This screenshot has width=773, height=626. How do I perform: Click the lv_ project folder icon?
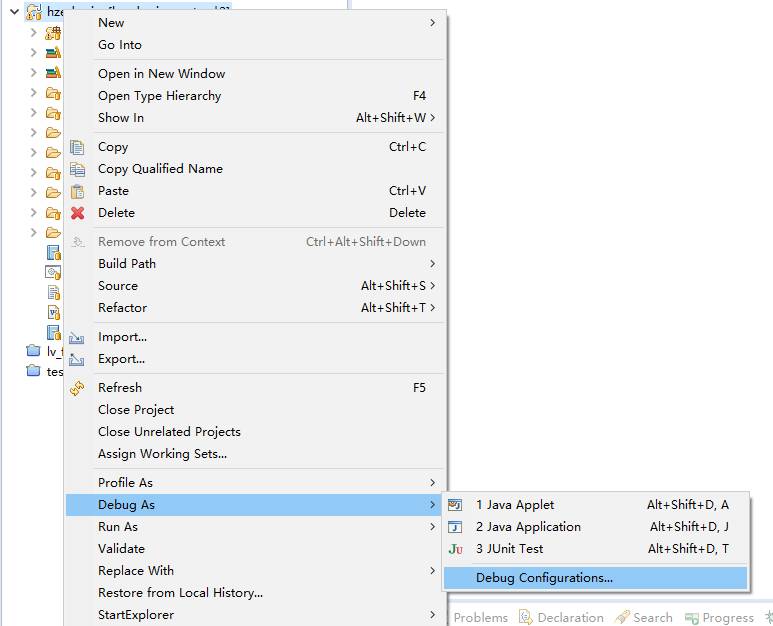point(33,350)
